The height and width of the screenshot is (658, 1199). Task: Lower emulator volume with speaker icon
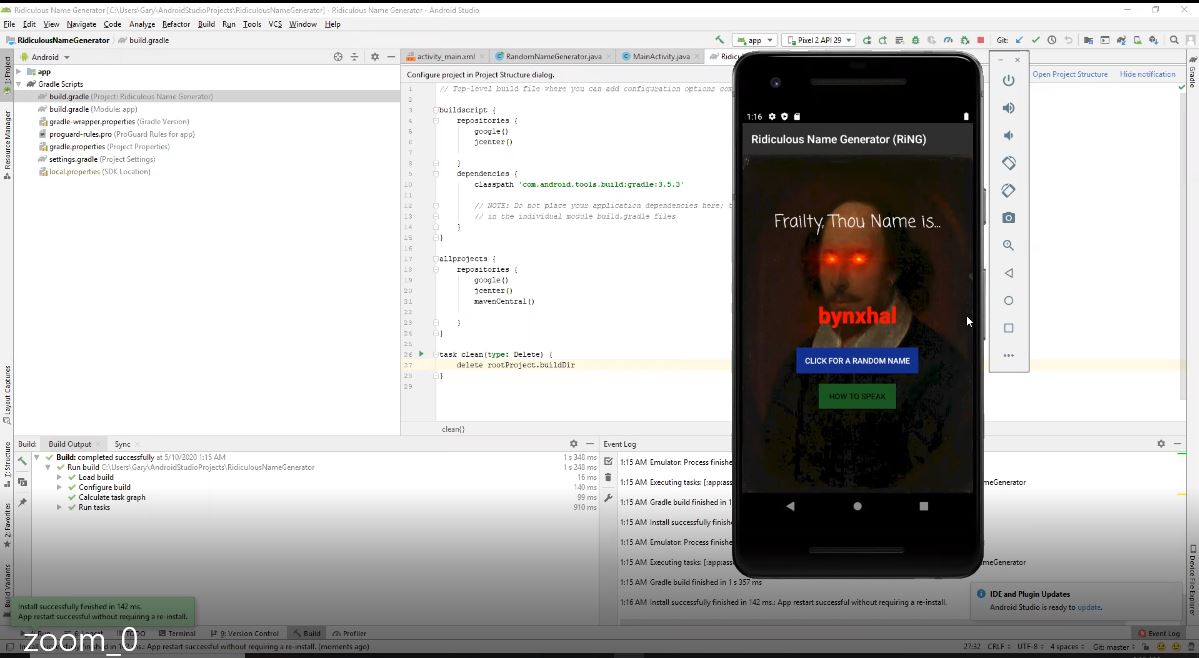click(1009, 135)
